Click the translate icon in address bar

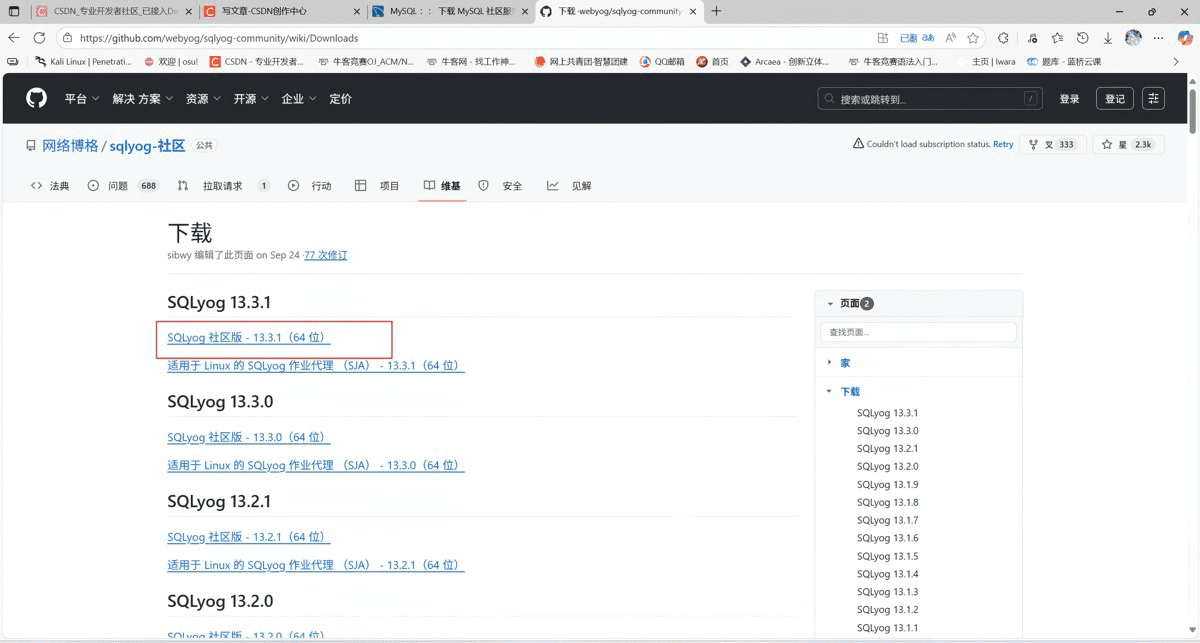[x=928, y=38]
